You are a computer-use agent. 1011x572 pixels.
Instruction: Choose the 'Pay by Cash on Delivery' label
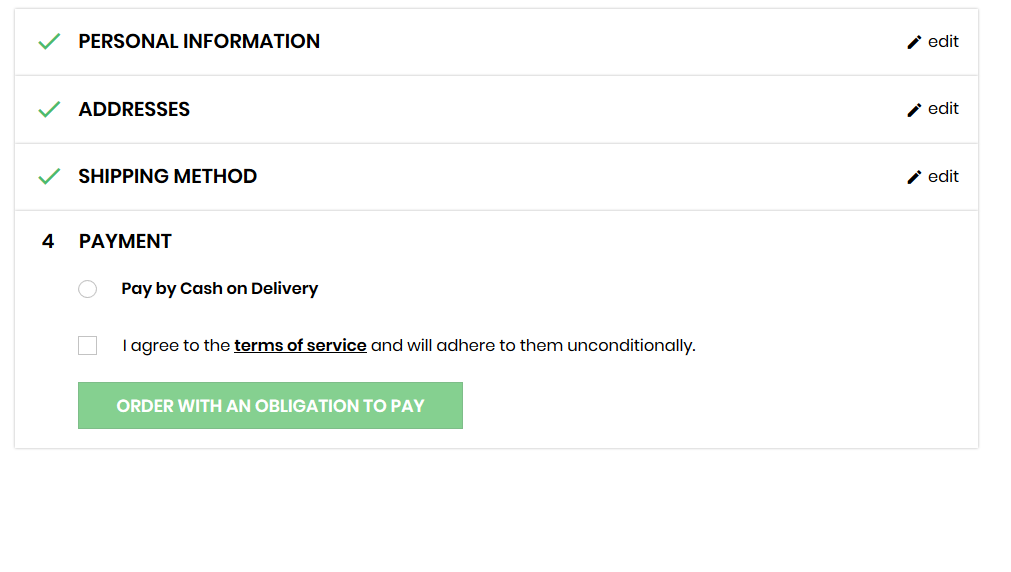pos(220,289)
